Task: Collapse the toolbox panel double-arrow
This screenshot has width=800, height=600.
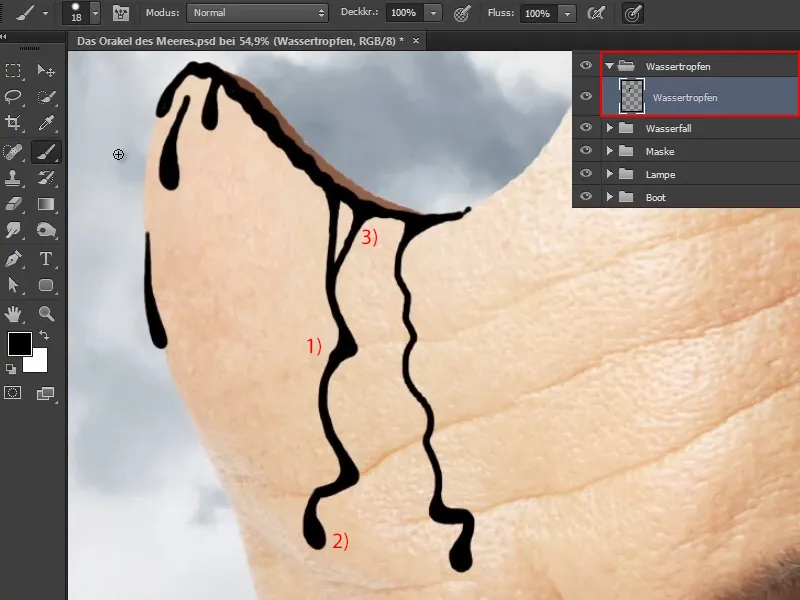Action: [x=3, y=36]
